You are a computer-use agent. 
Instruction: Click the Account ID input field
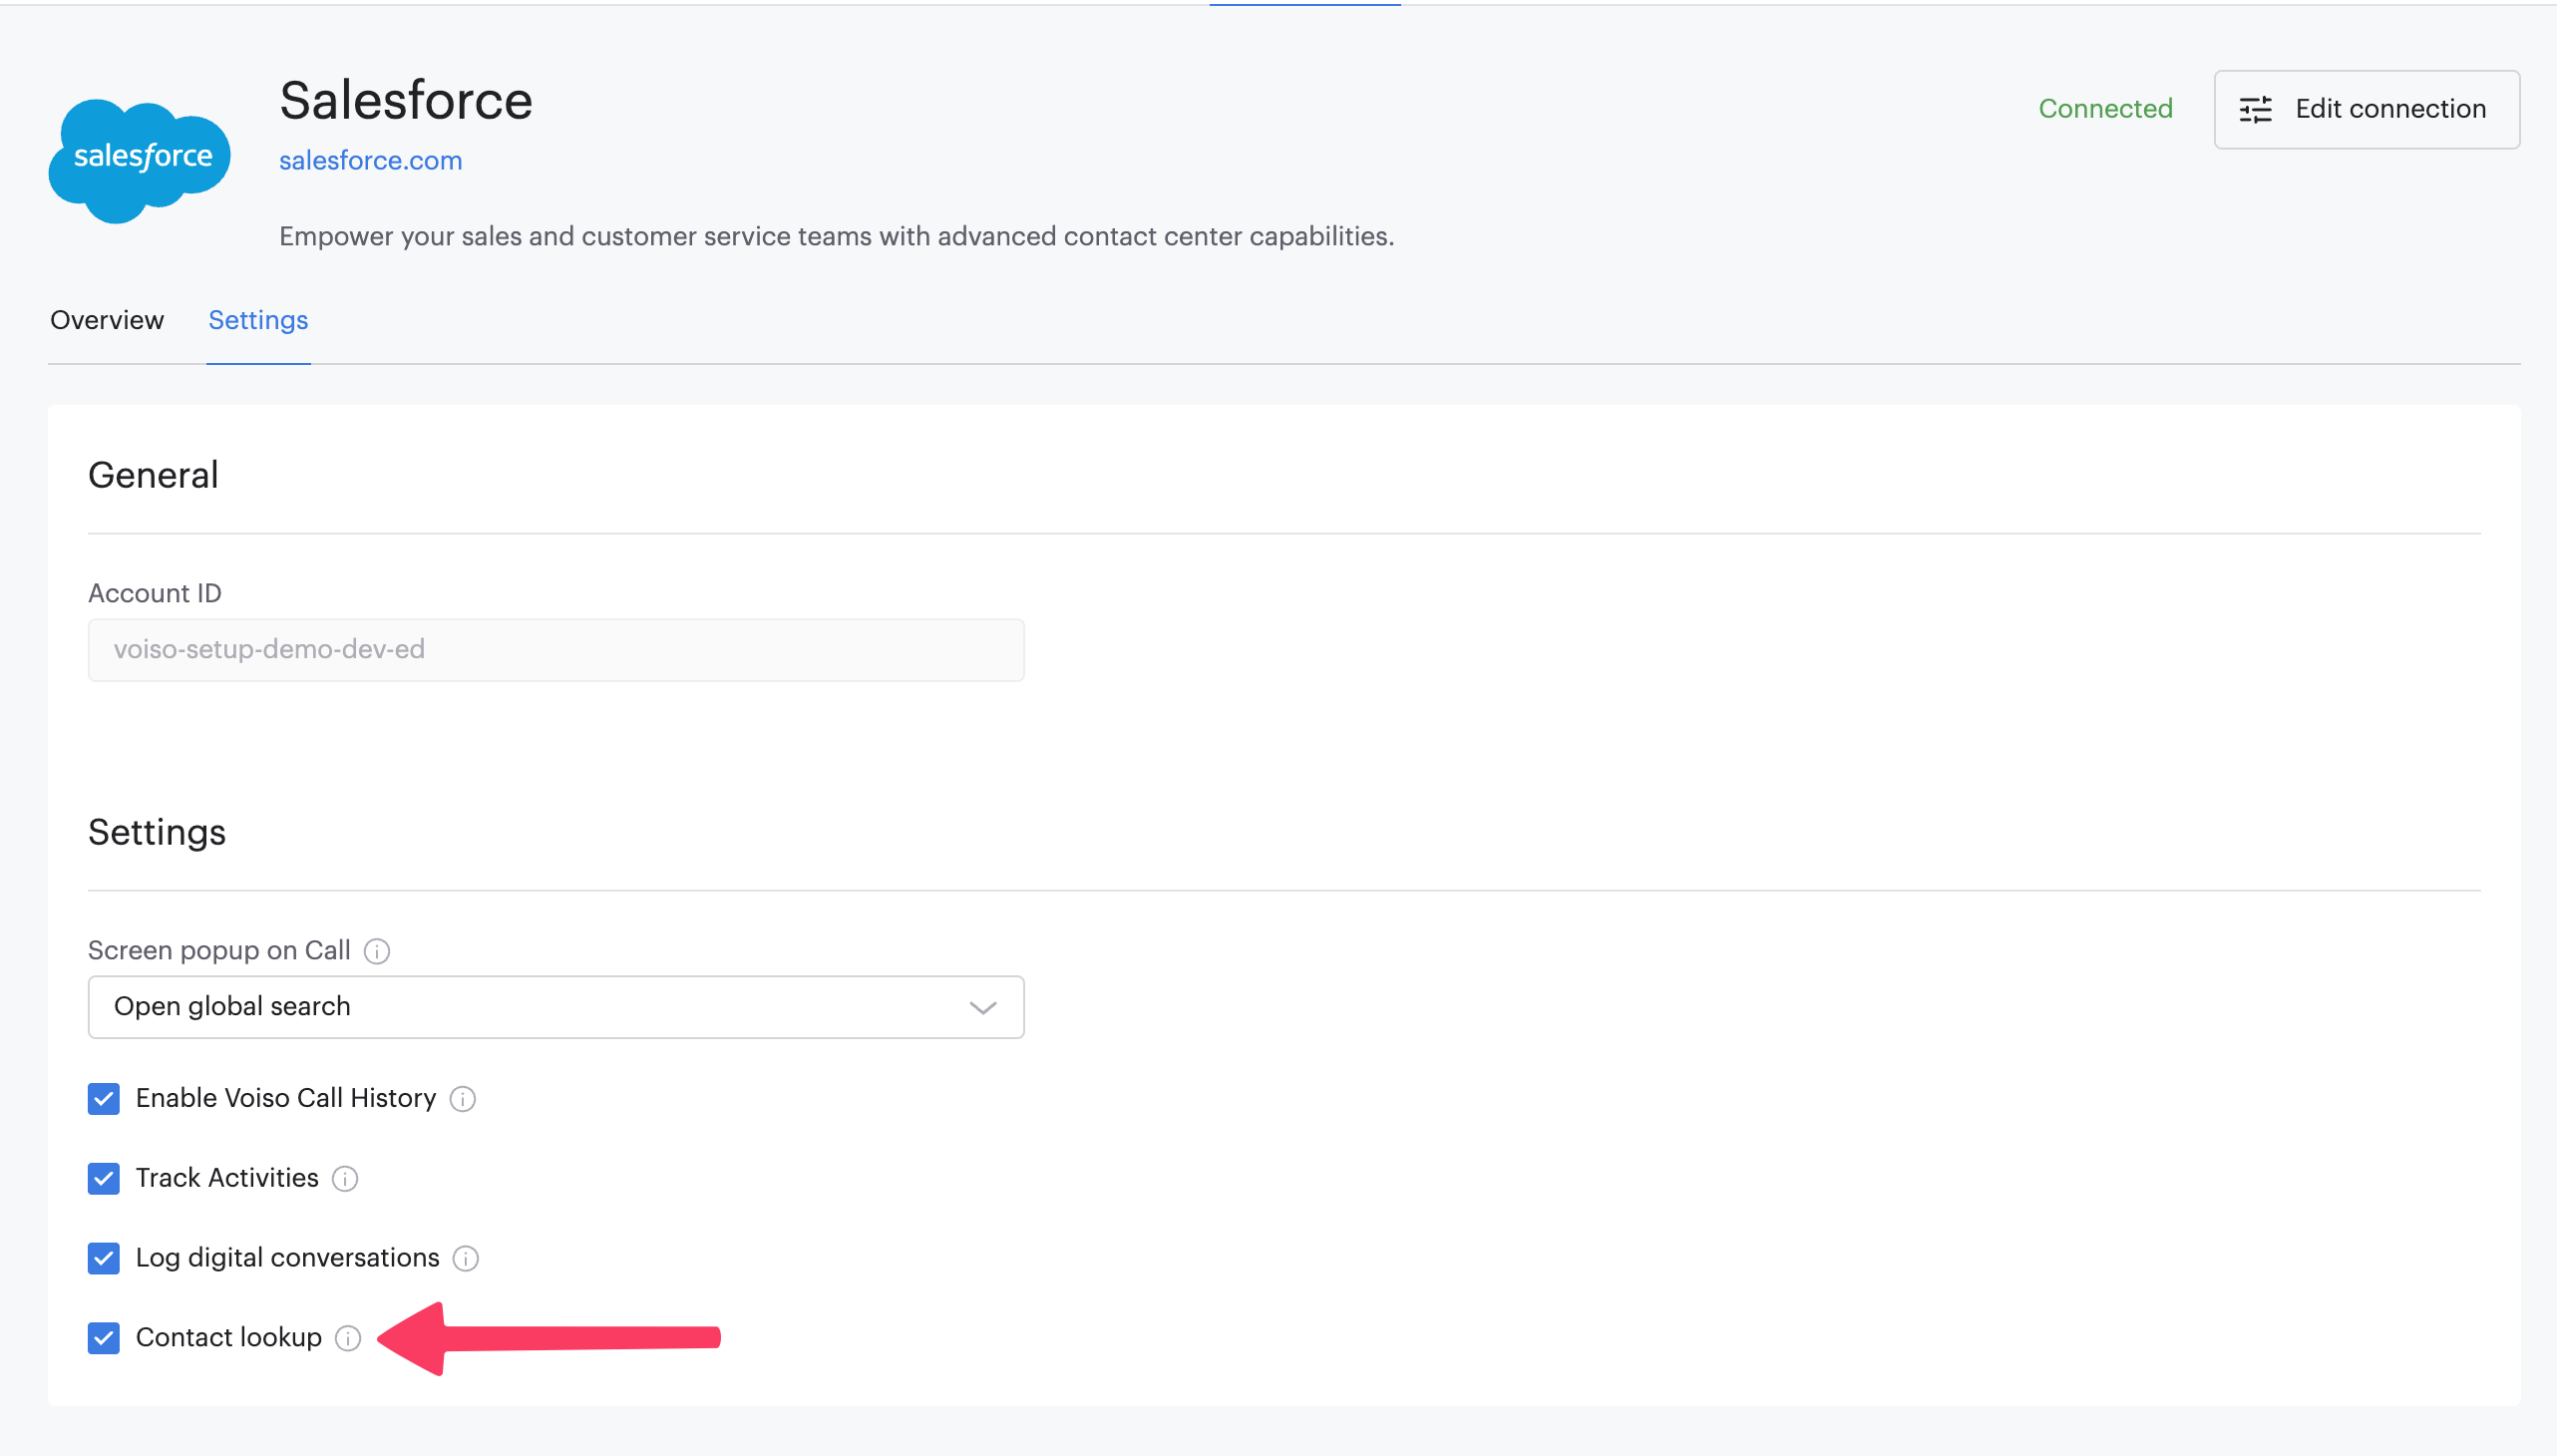556,650
